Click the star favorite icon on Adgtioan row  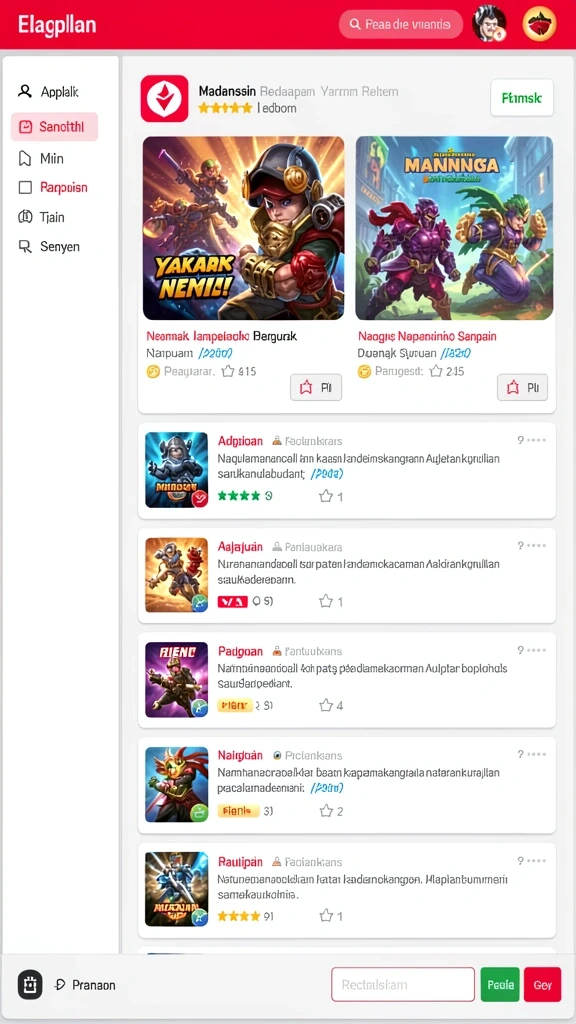pos(326,496)
